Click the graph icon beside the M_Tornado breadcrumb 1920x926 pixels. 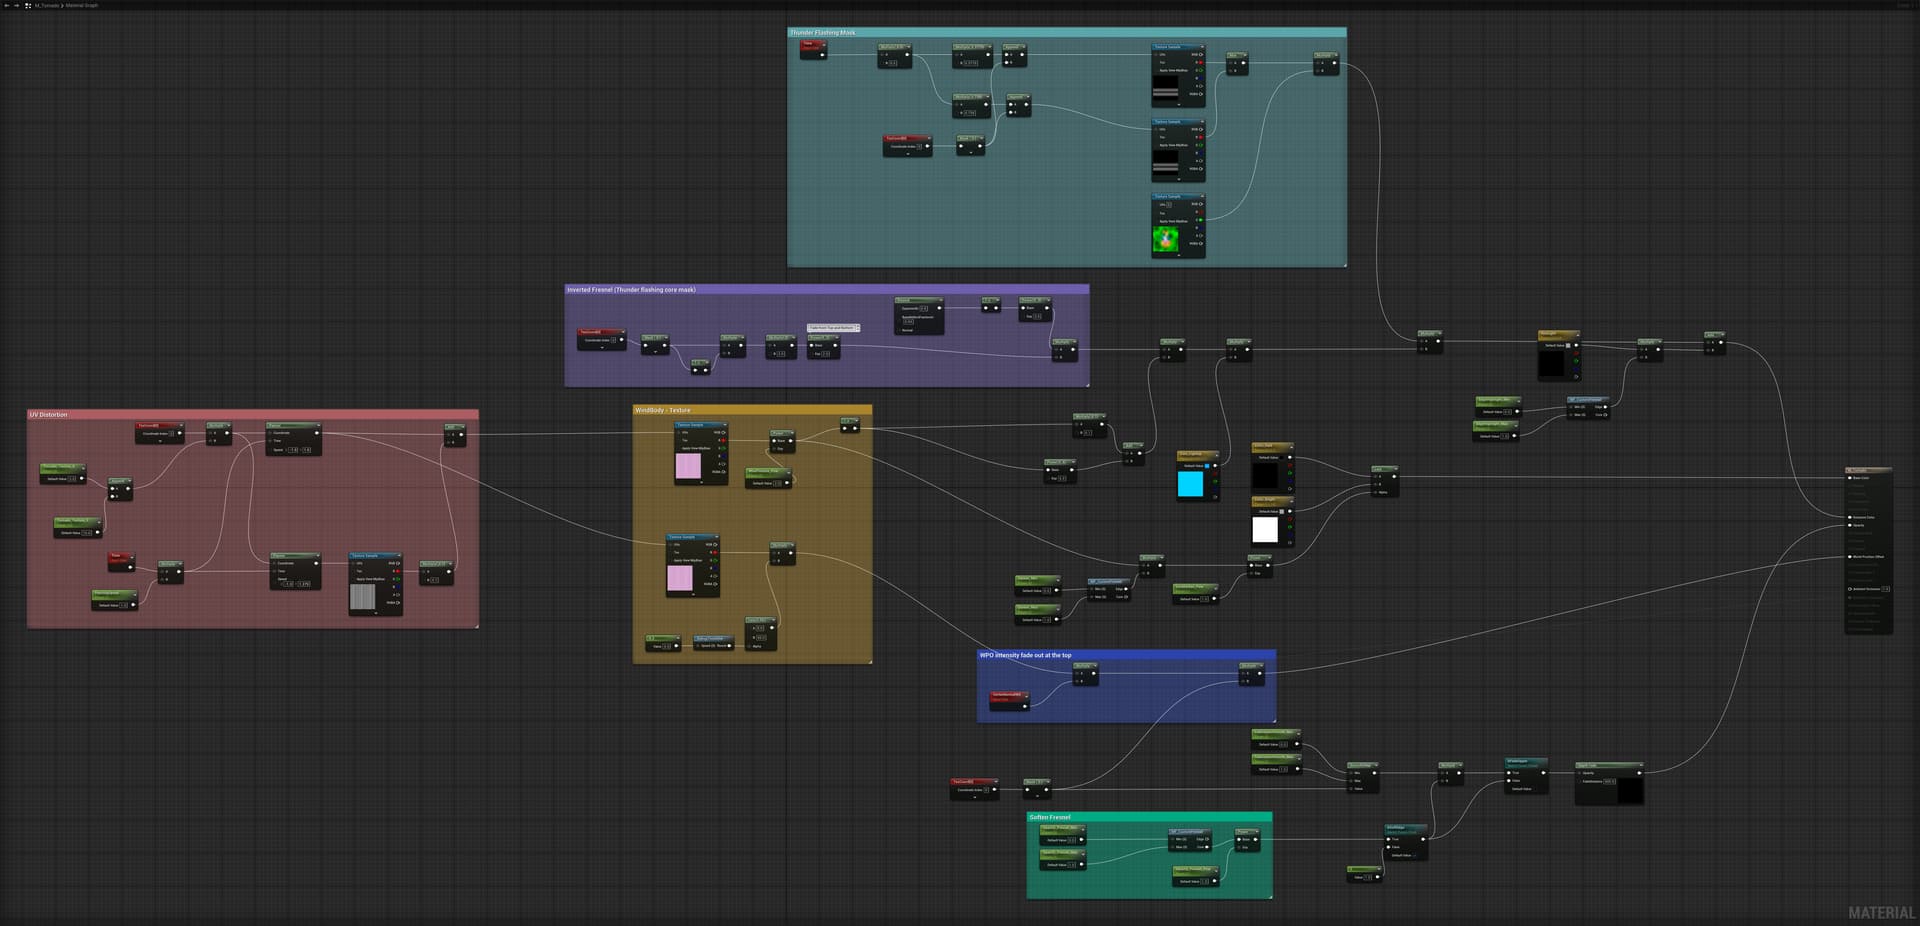[28, 5]
